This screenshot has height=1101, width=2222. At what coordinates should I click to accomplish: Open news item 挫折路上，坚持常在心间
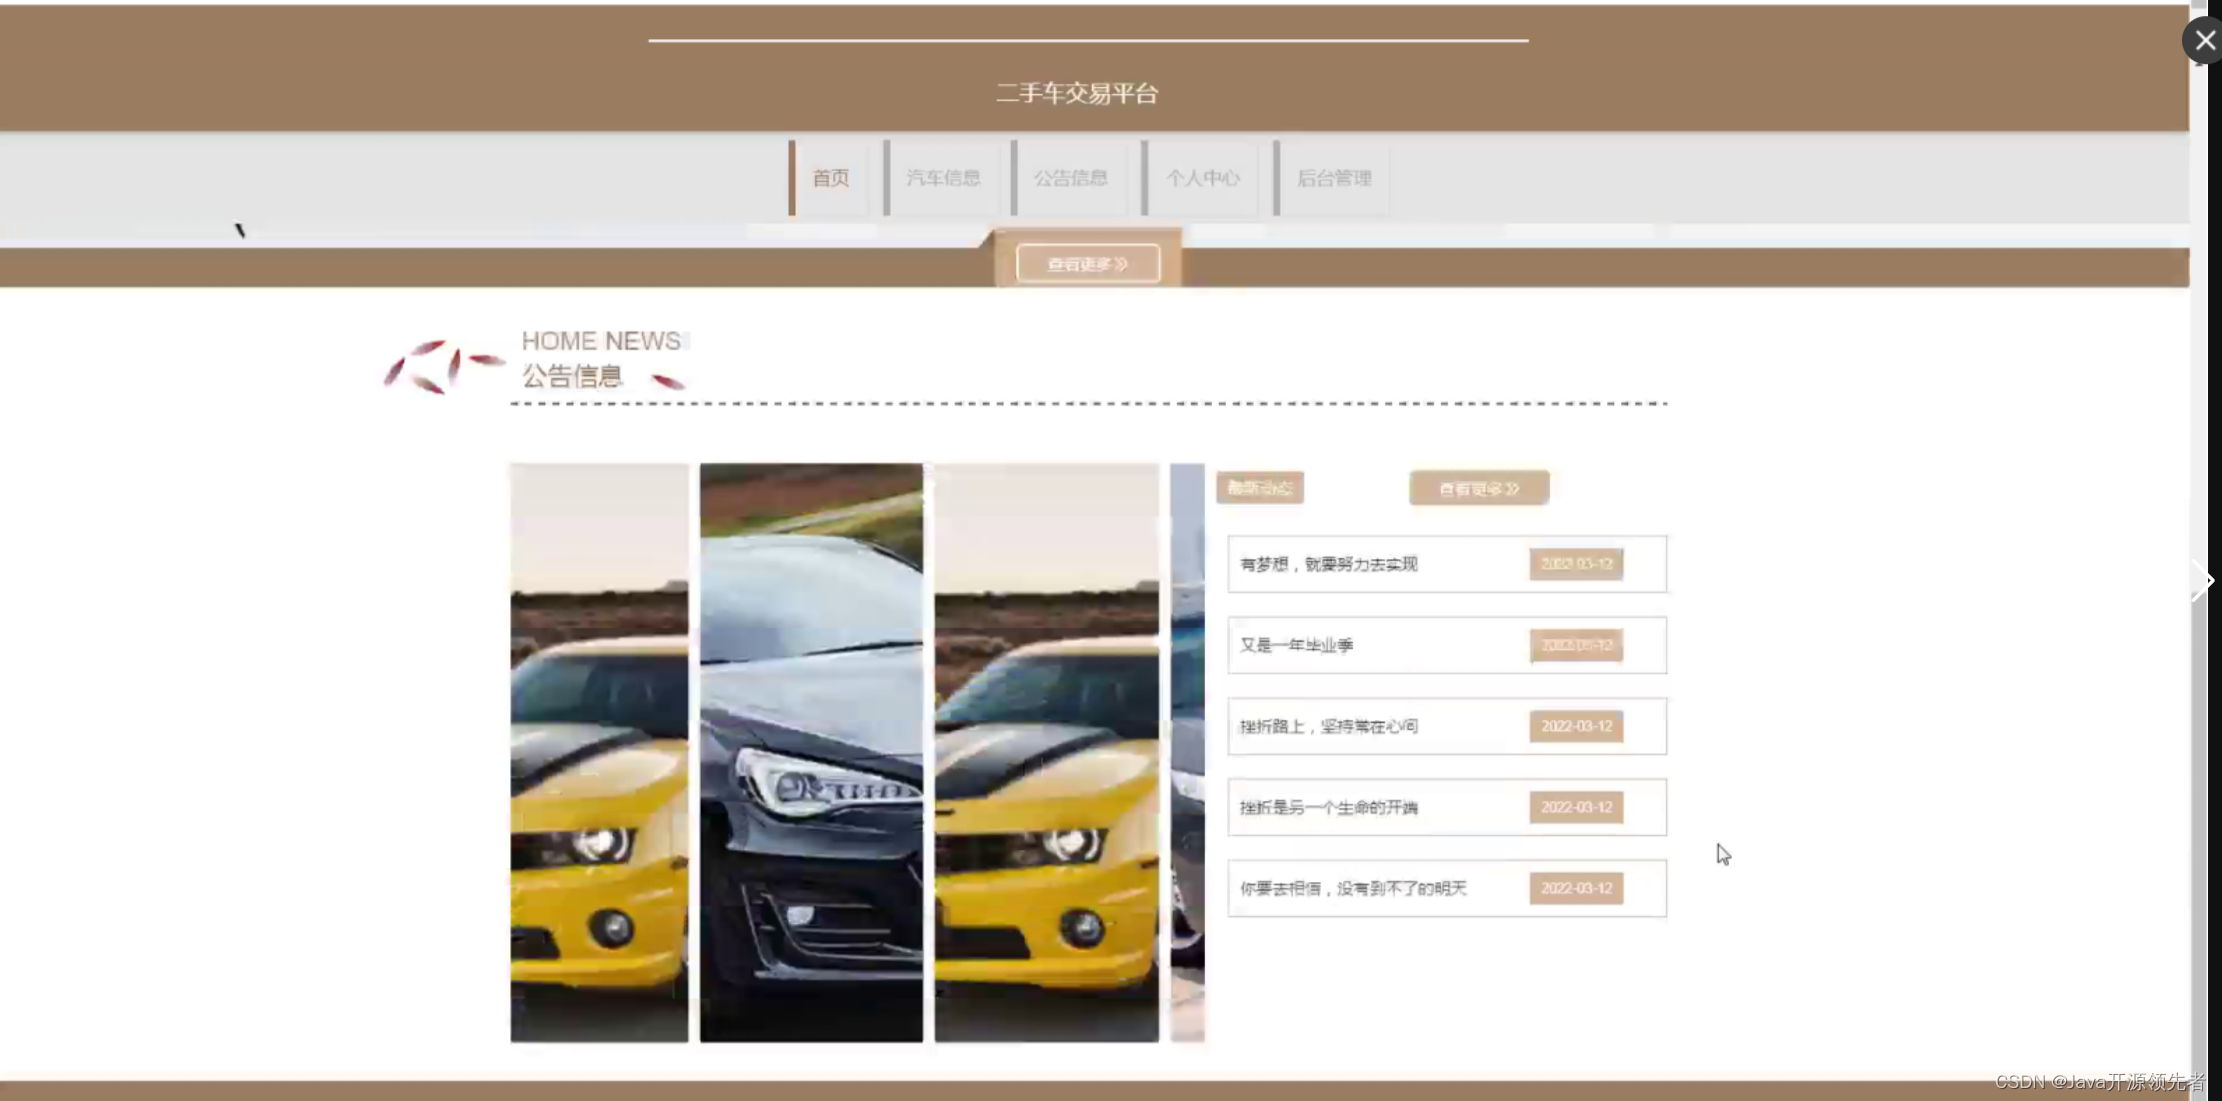click(1329, 726)
